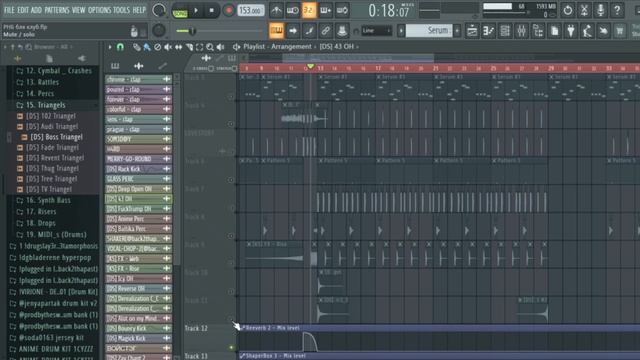The width and height of the screenshot is (640, 360).
Task: Select the playlist delete tool
Action: (158, 47)
